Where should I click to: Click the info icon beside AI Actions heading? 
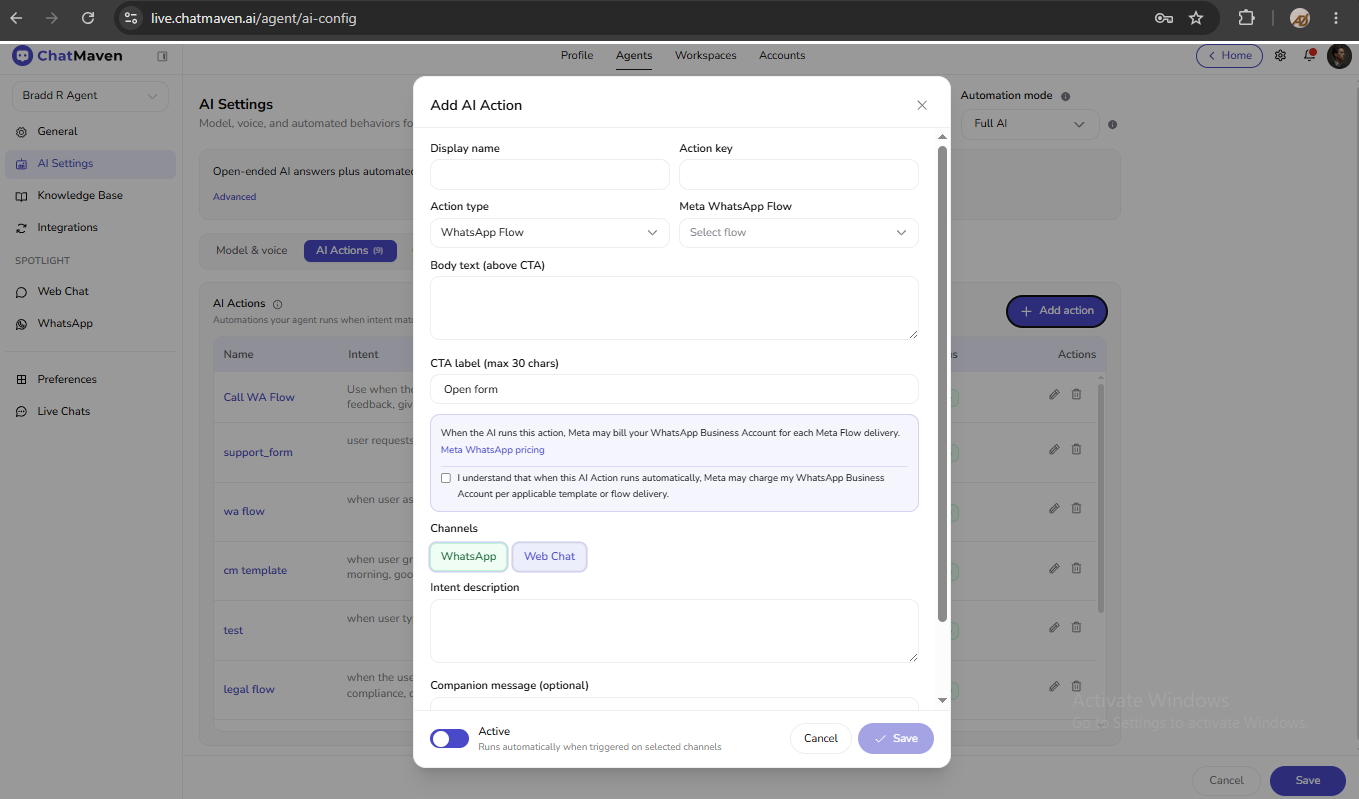tap(278, 304)
